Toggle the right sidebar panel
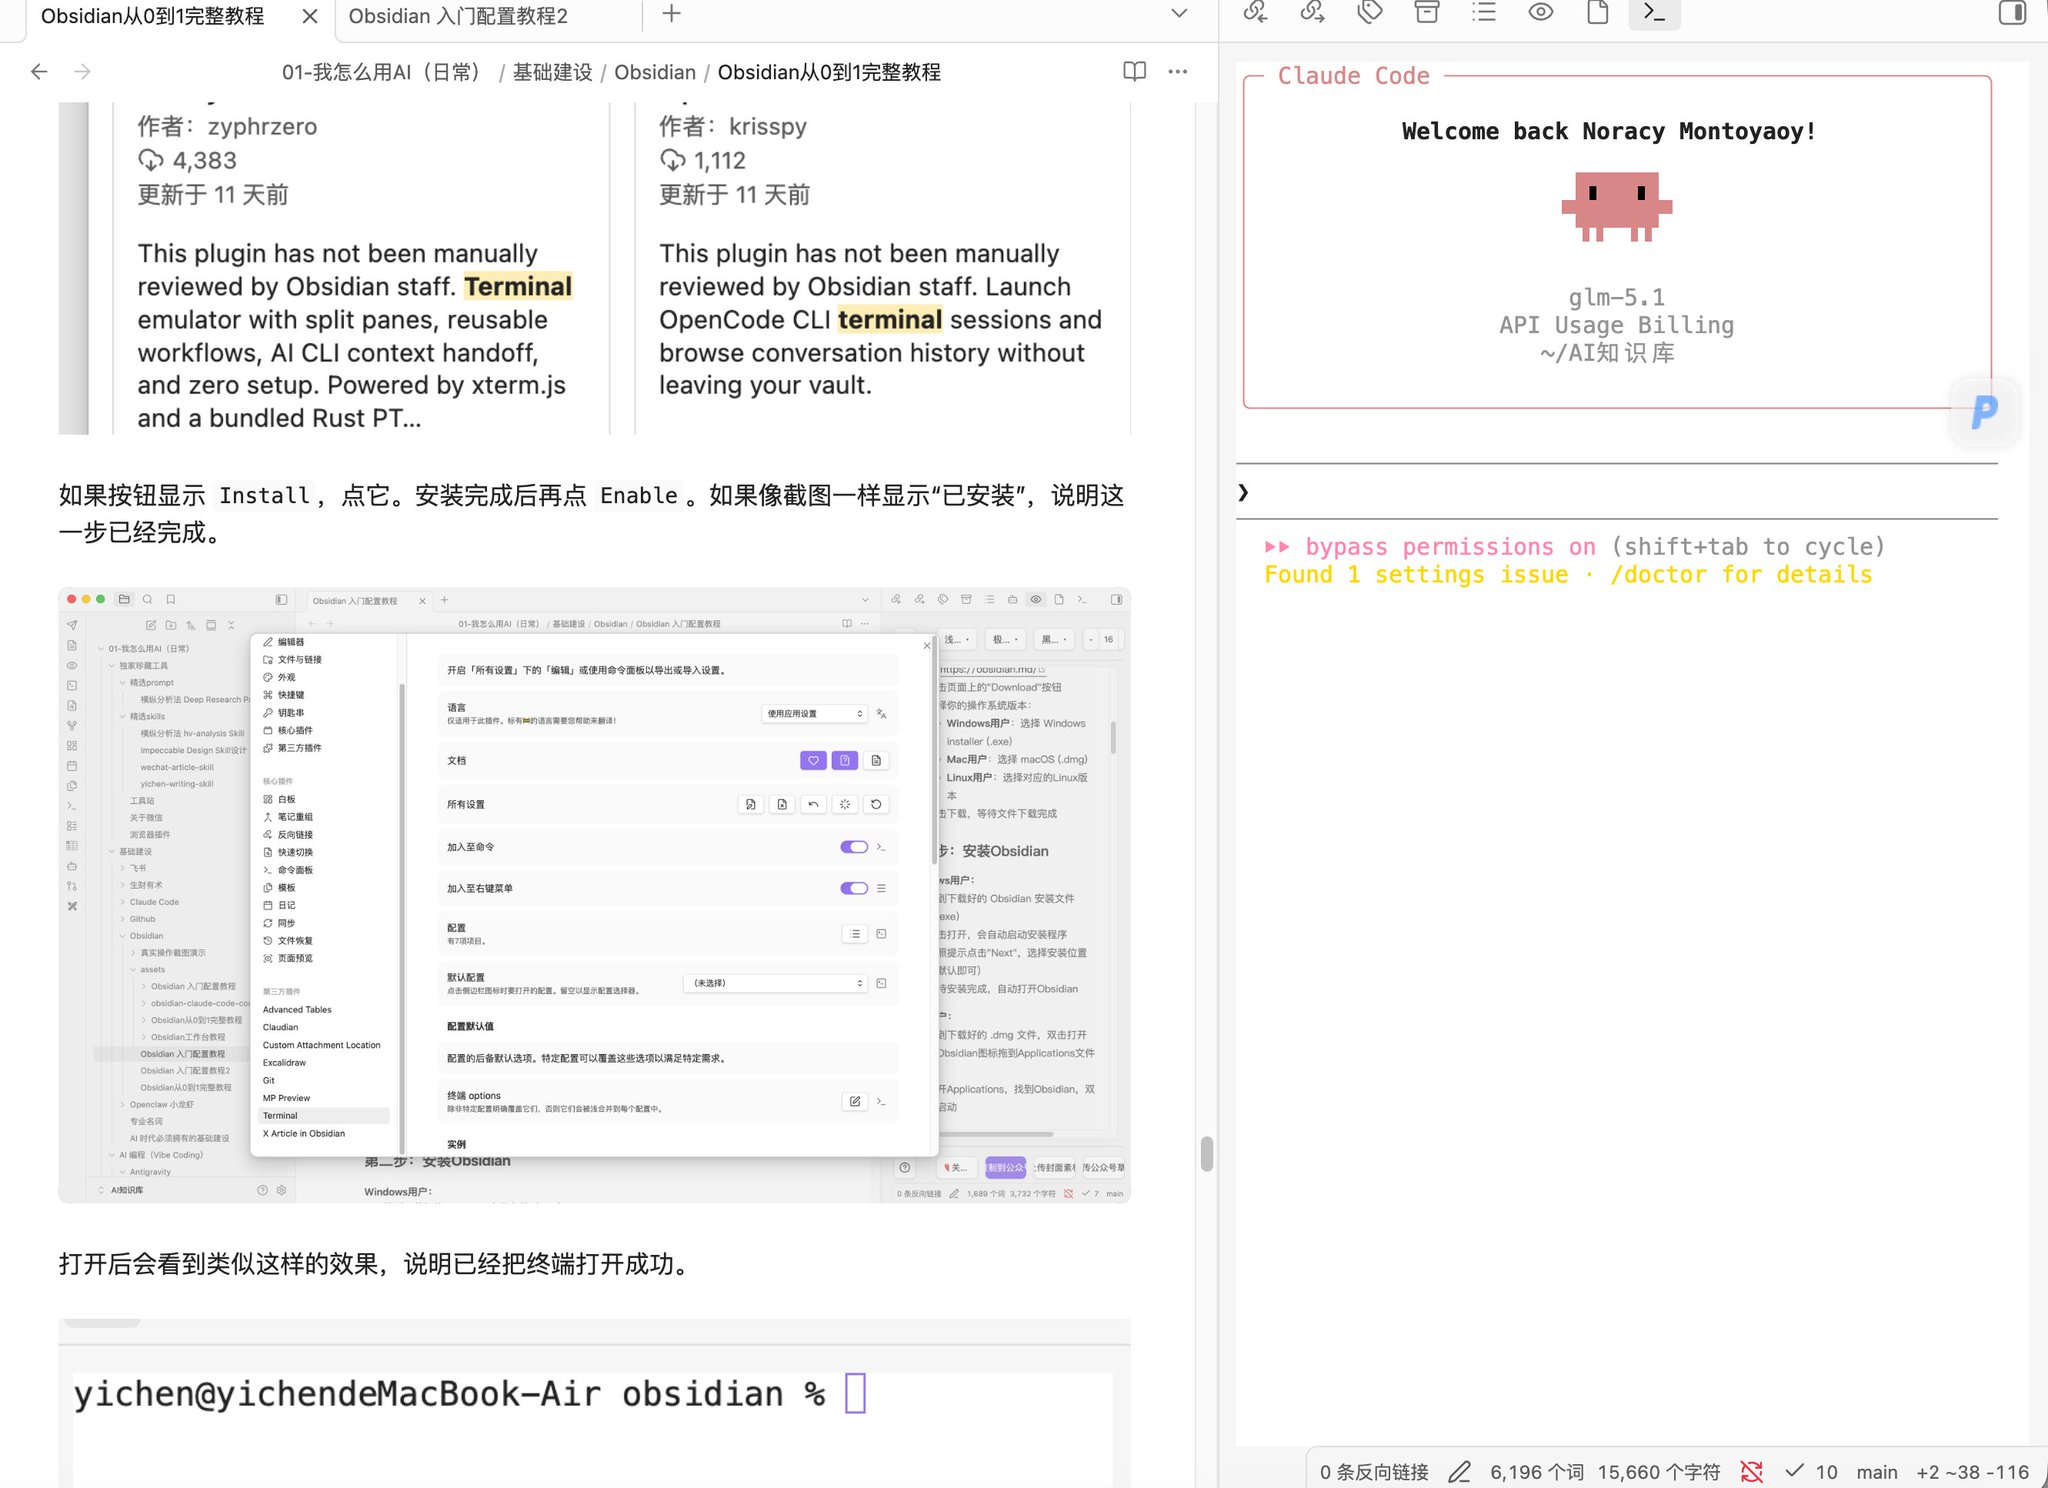 click(x=2012, y=12)
